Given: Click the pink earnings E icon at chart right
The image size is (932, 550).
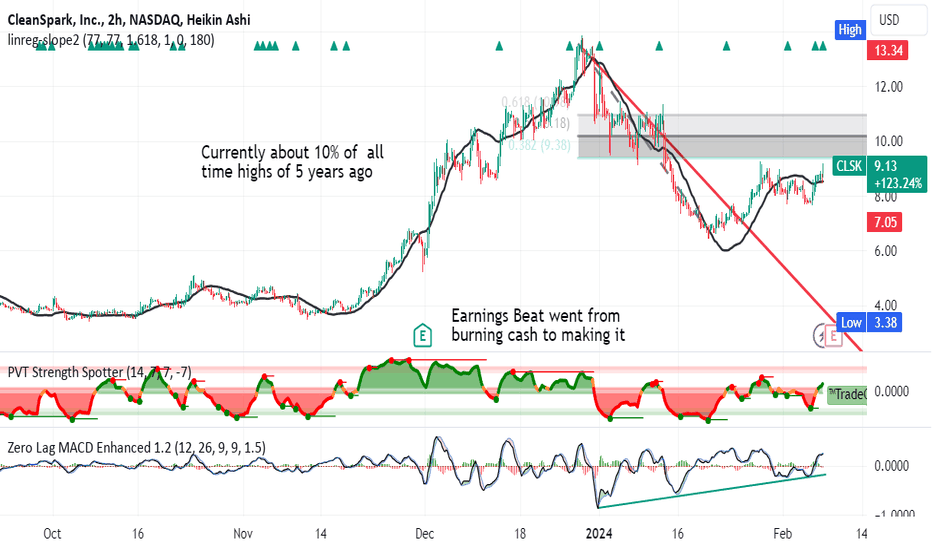Looking at the screenshot, I should (833, 336).
